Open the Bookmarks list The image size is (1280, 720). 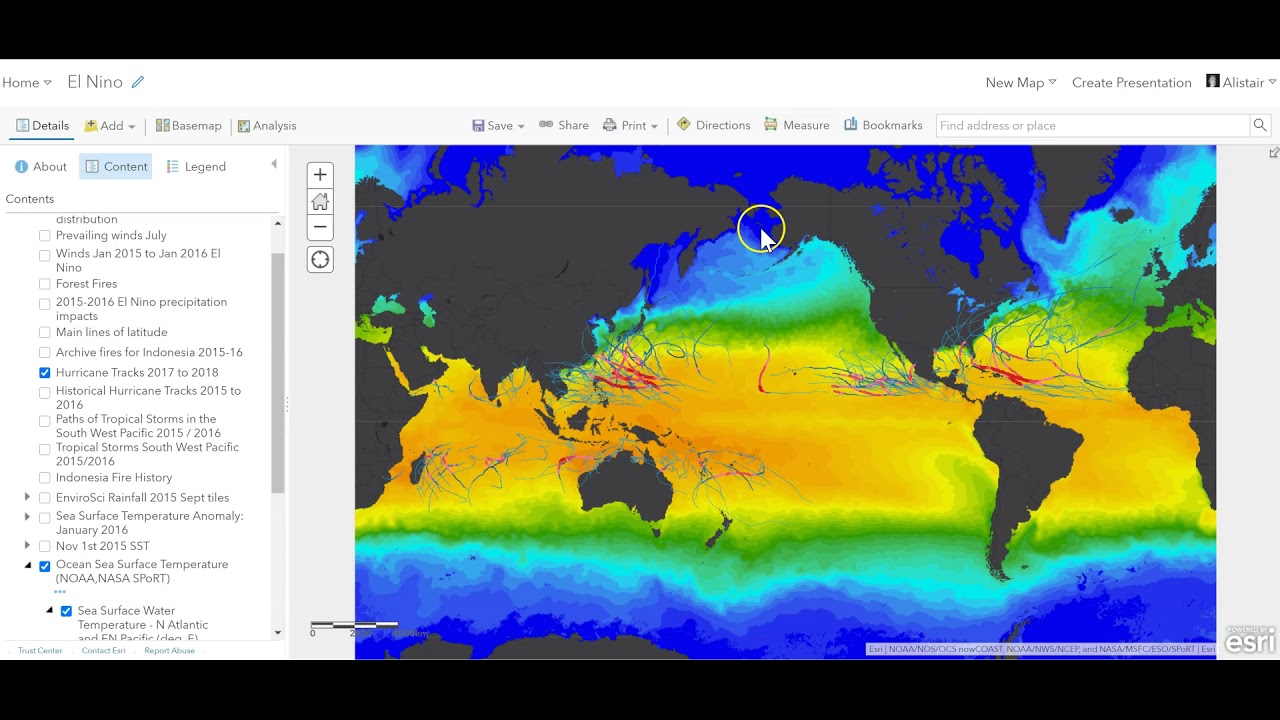[x=883, y=125]
